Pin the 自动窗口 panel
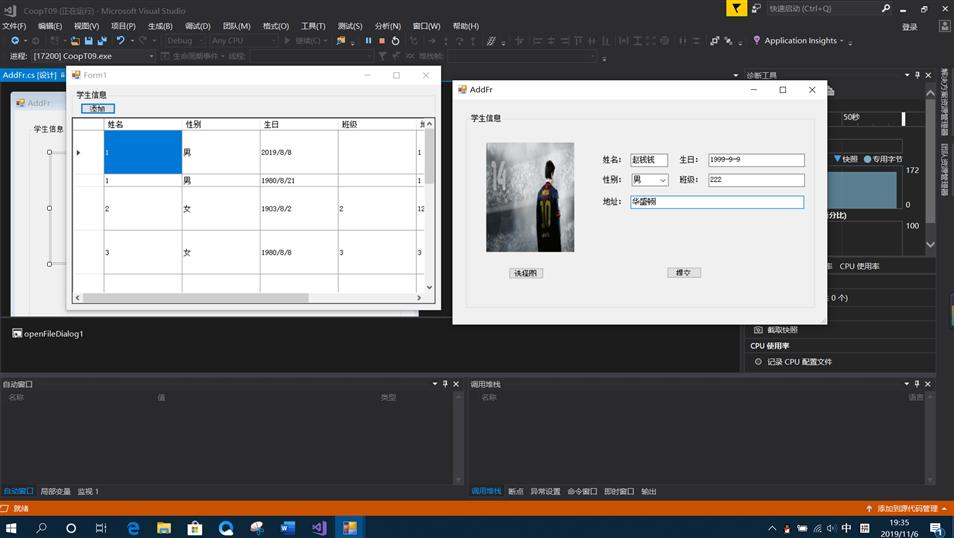The height and width of the screenshot is (538, 954). coord(445,384)
